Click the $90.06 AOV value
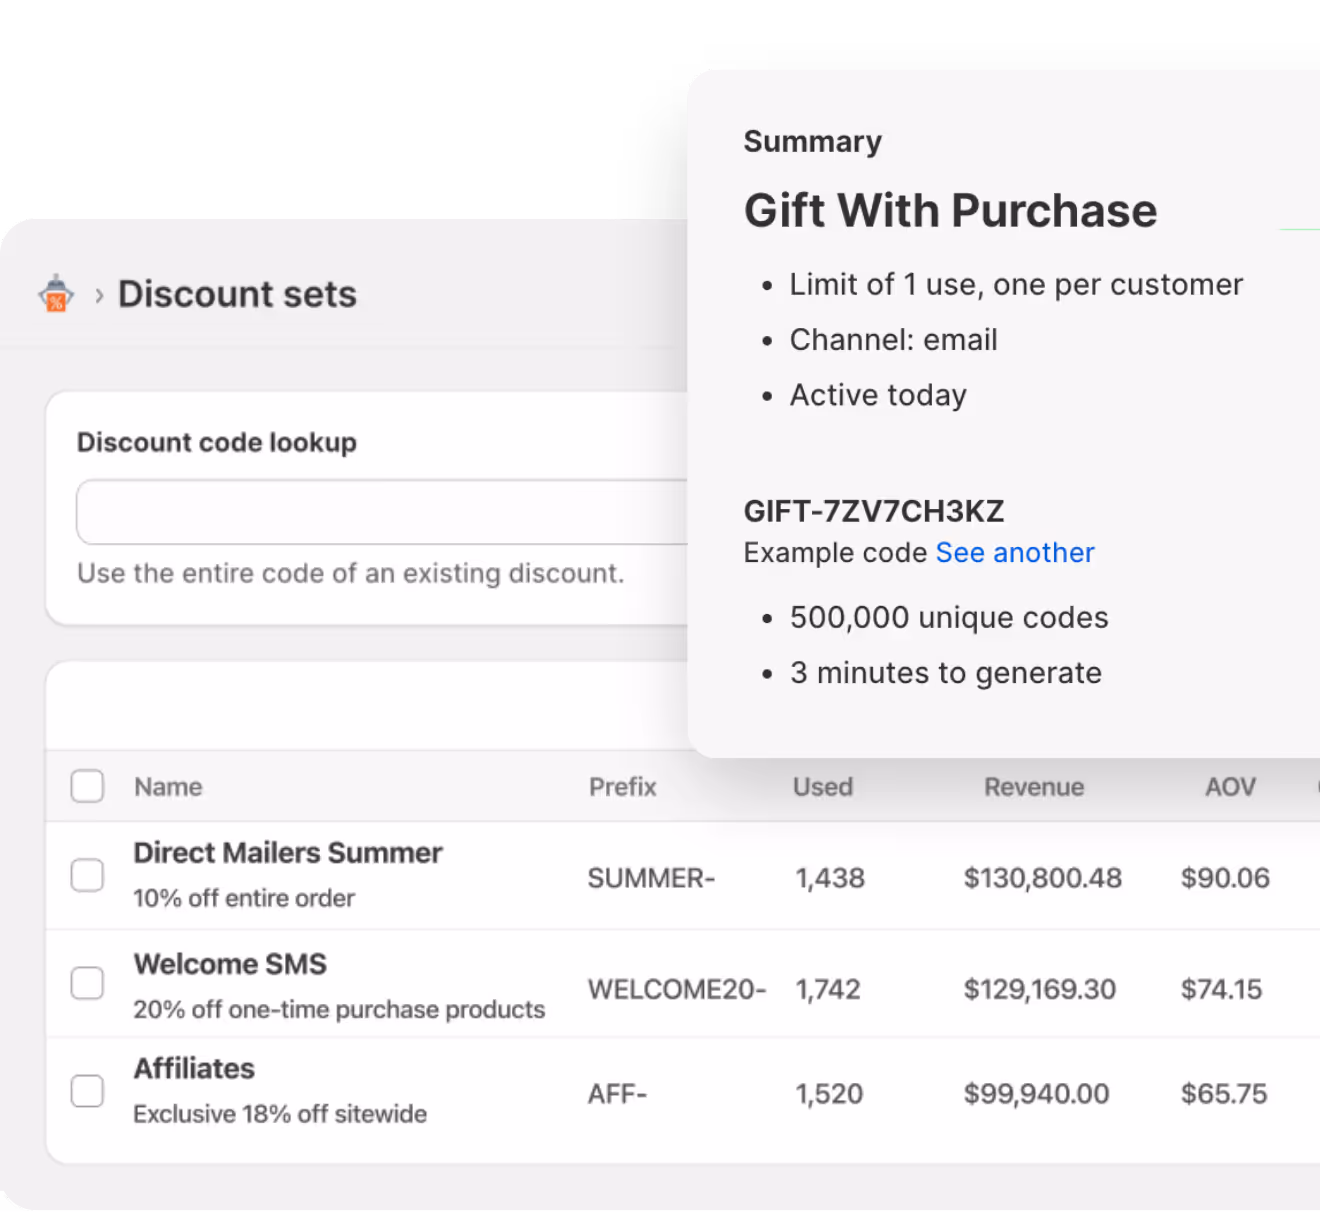This screenshot has height=1212, width=1320. (x=1225, y=878)
